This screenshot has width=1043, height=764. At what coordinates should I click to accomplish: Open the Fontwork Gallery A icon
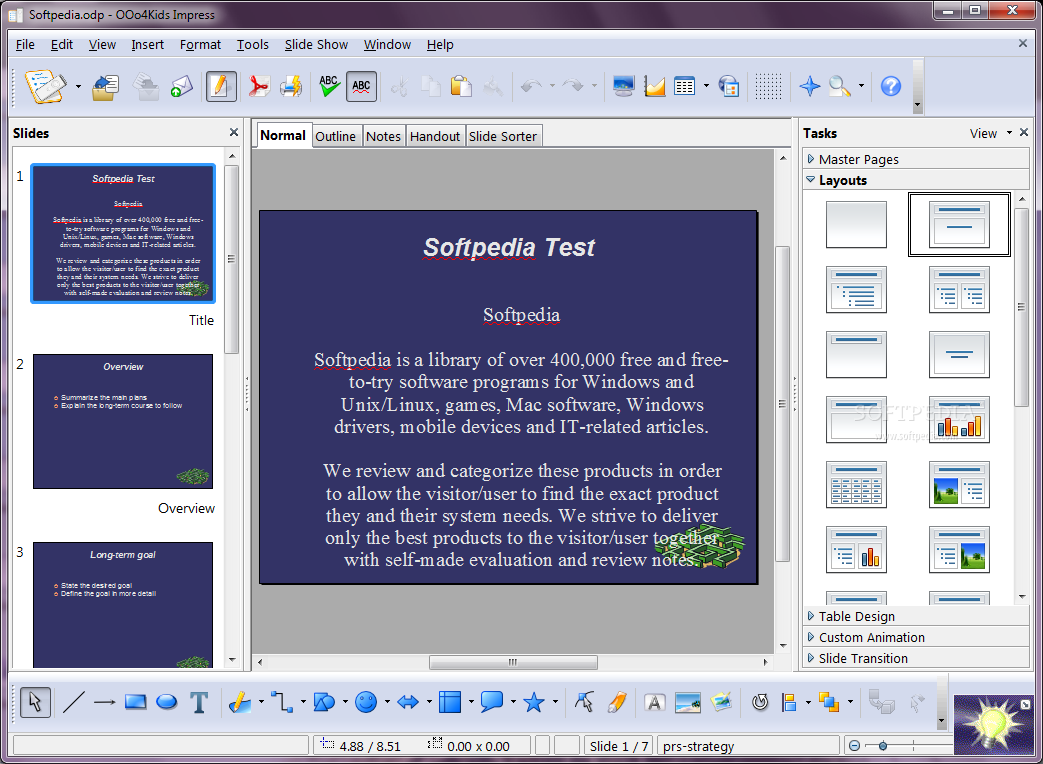(655, 702)
